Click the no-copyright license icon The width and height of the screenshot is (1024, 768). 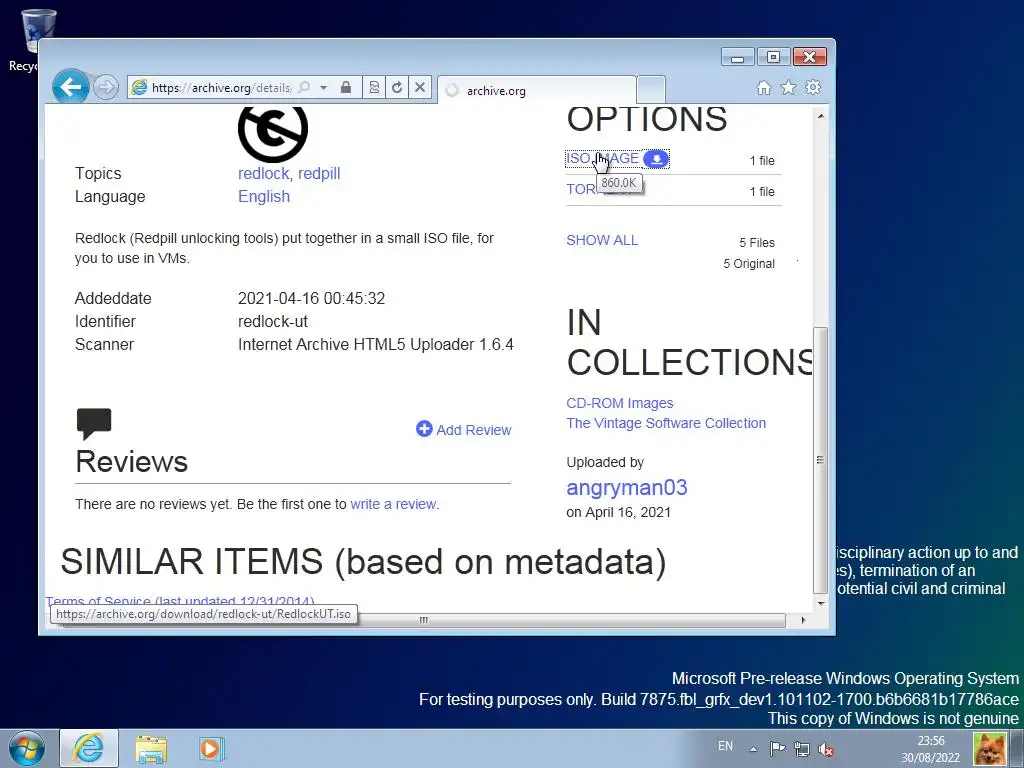pos(273,133)
